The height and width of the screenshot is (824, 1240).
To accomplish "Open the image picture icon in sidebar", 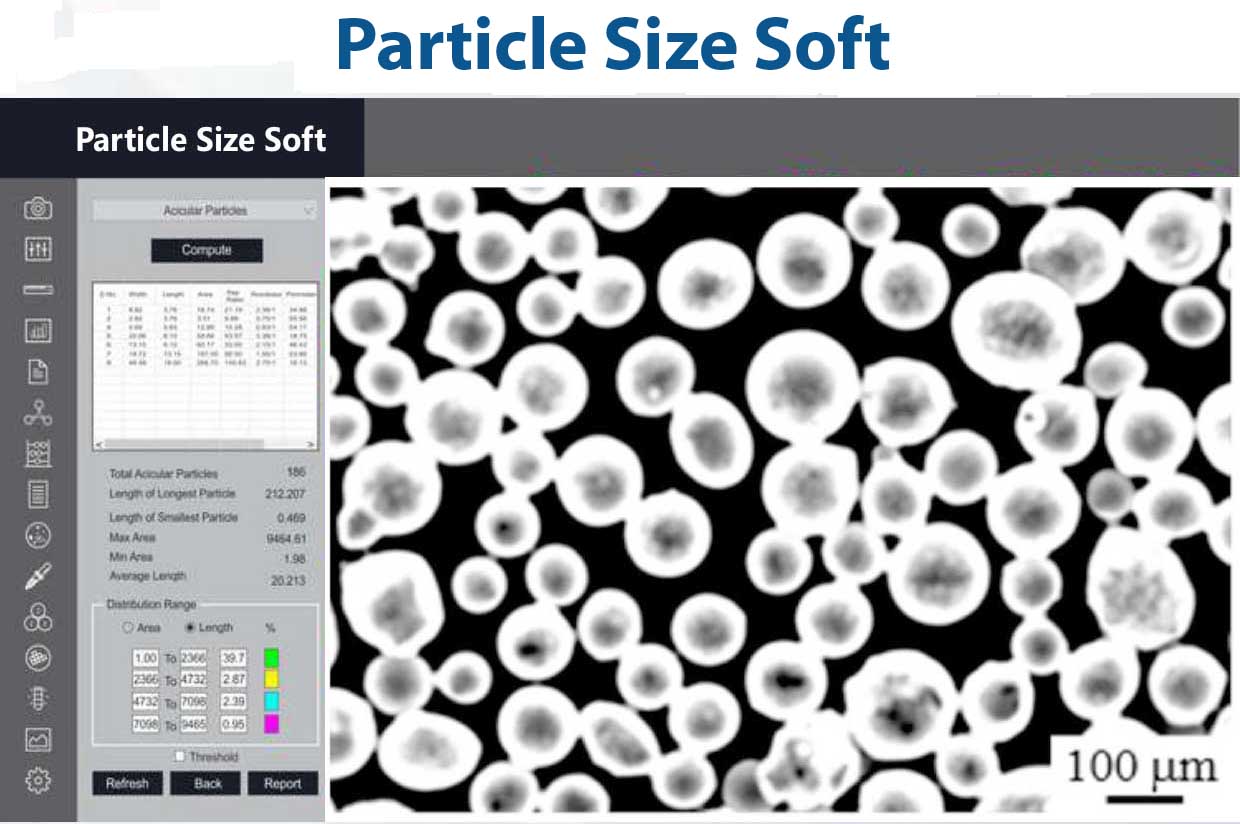I will coord(38,740).
